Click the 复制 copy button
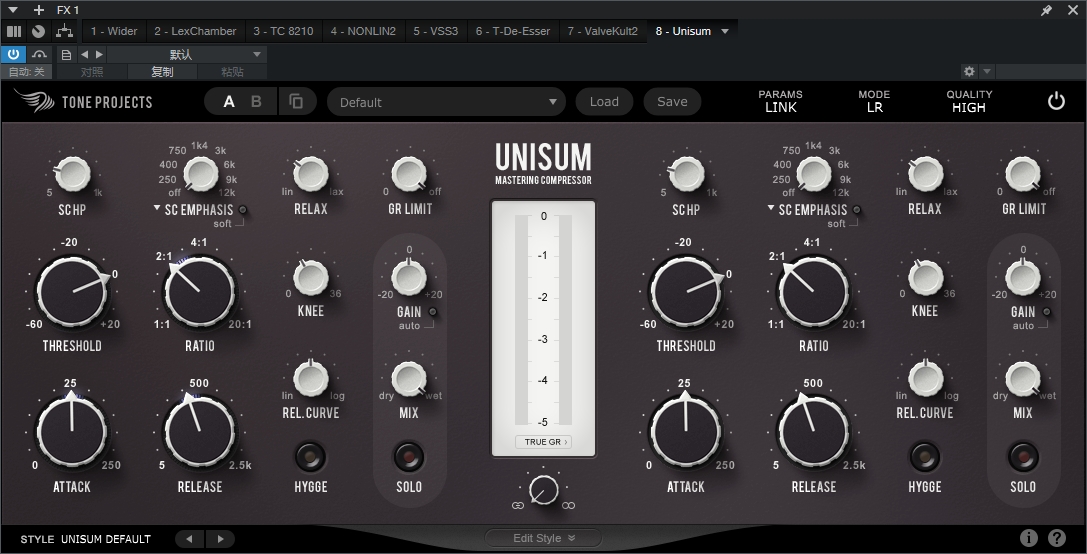 click(162, 71)
